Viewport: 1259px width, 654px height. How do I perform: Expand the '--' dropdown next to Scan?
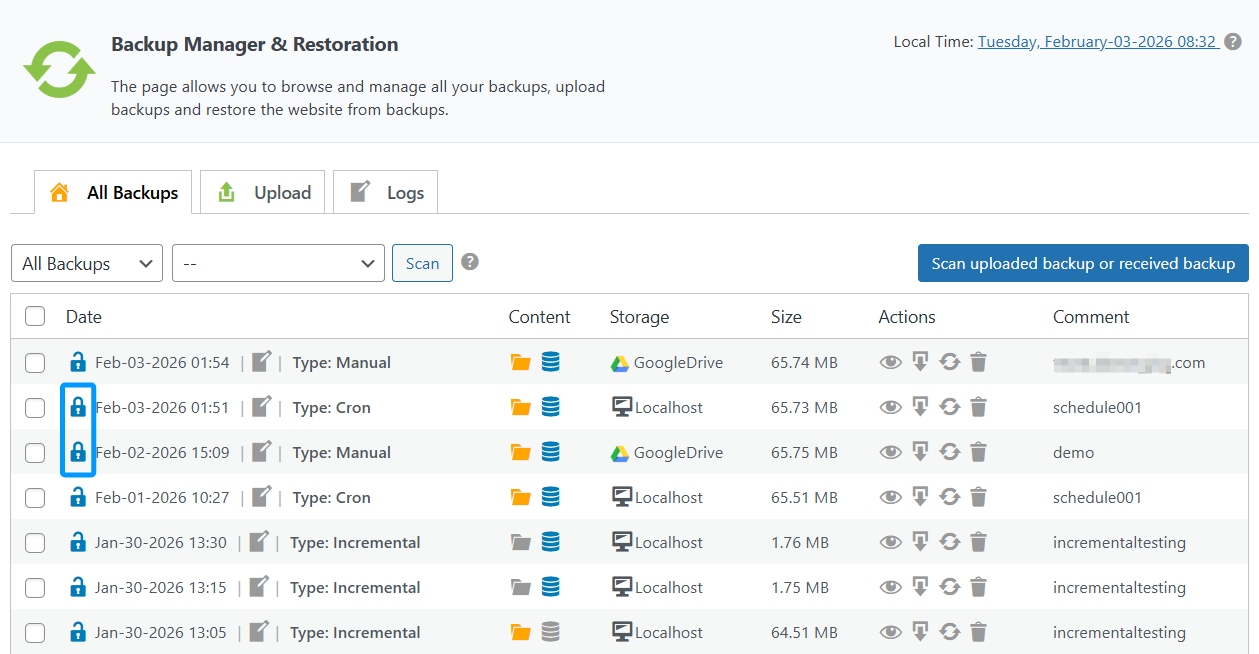[x=278, y=263]
